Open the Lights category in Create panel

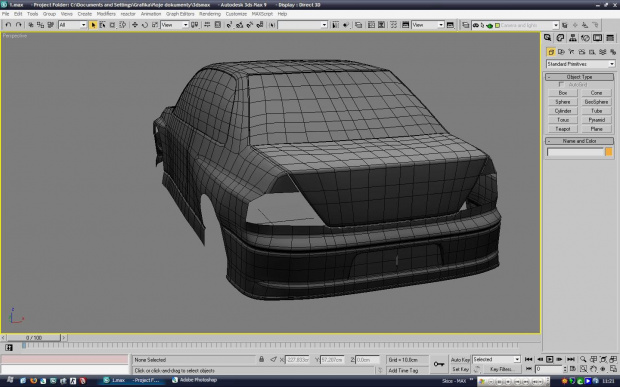[x=571, y=52]
